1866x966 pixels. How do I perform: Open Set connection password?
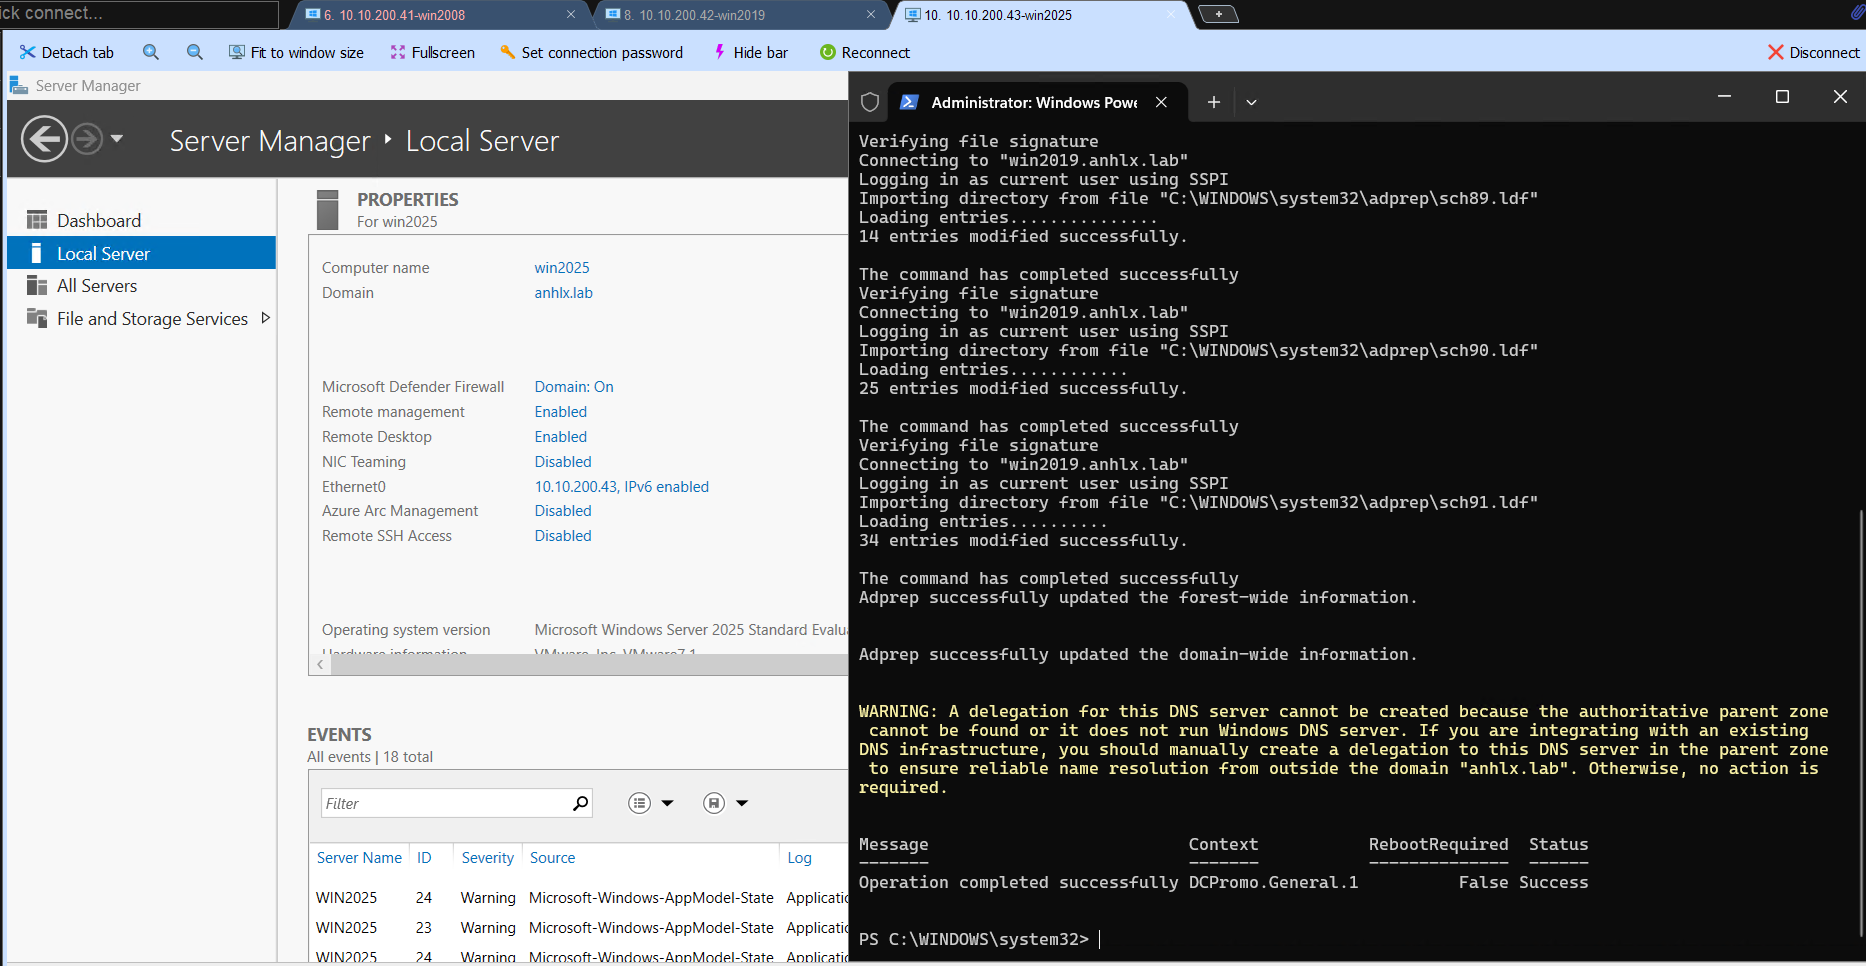tap(591, 52)
